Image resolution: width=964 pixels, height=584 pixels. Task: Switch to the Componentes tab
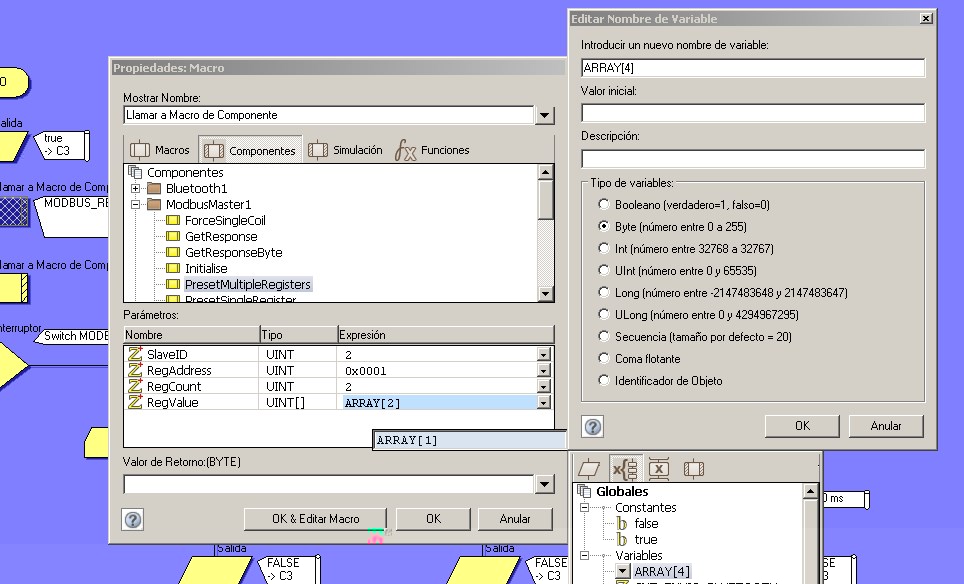250,150
